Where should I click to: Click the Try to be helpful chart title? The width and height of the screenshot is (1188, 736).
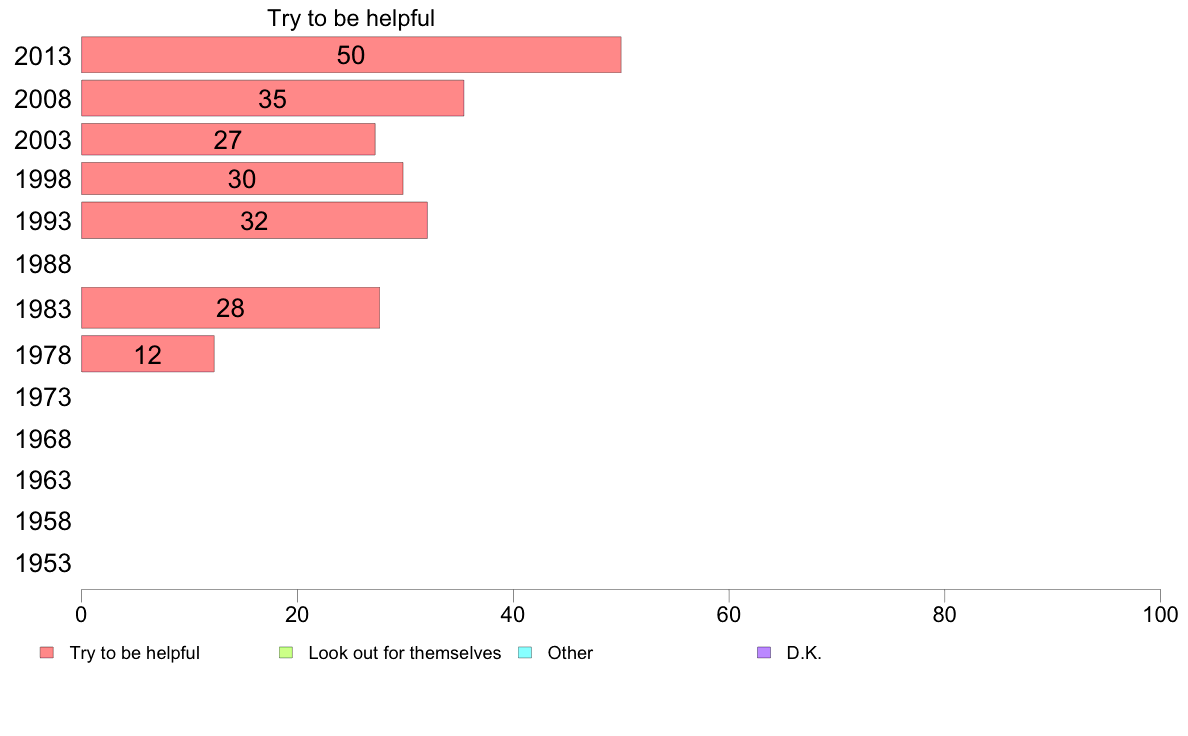click(351, 18)
